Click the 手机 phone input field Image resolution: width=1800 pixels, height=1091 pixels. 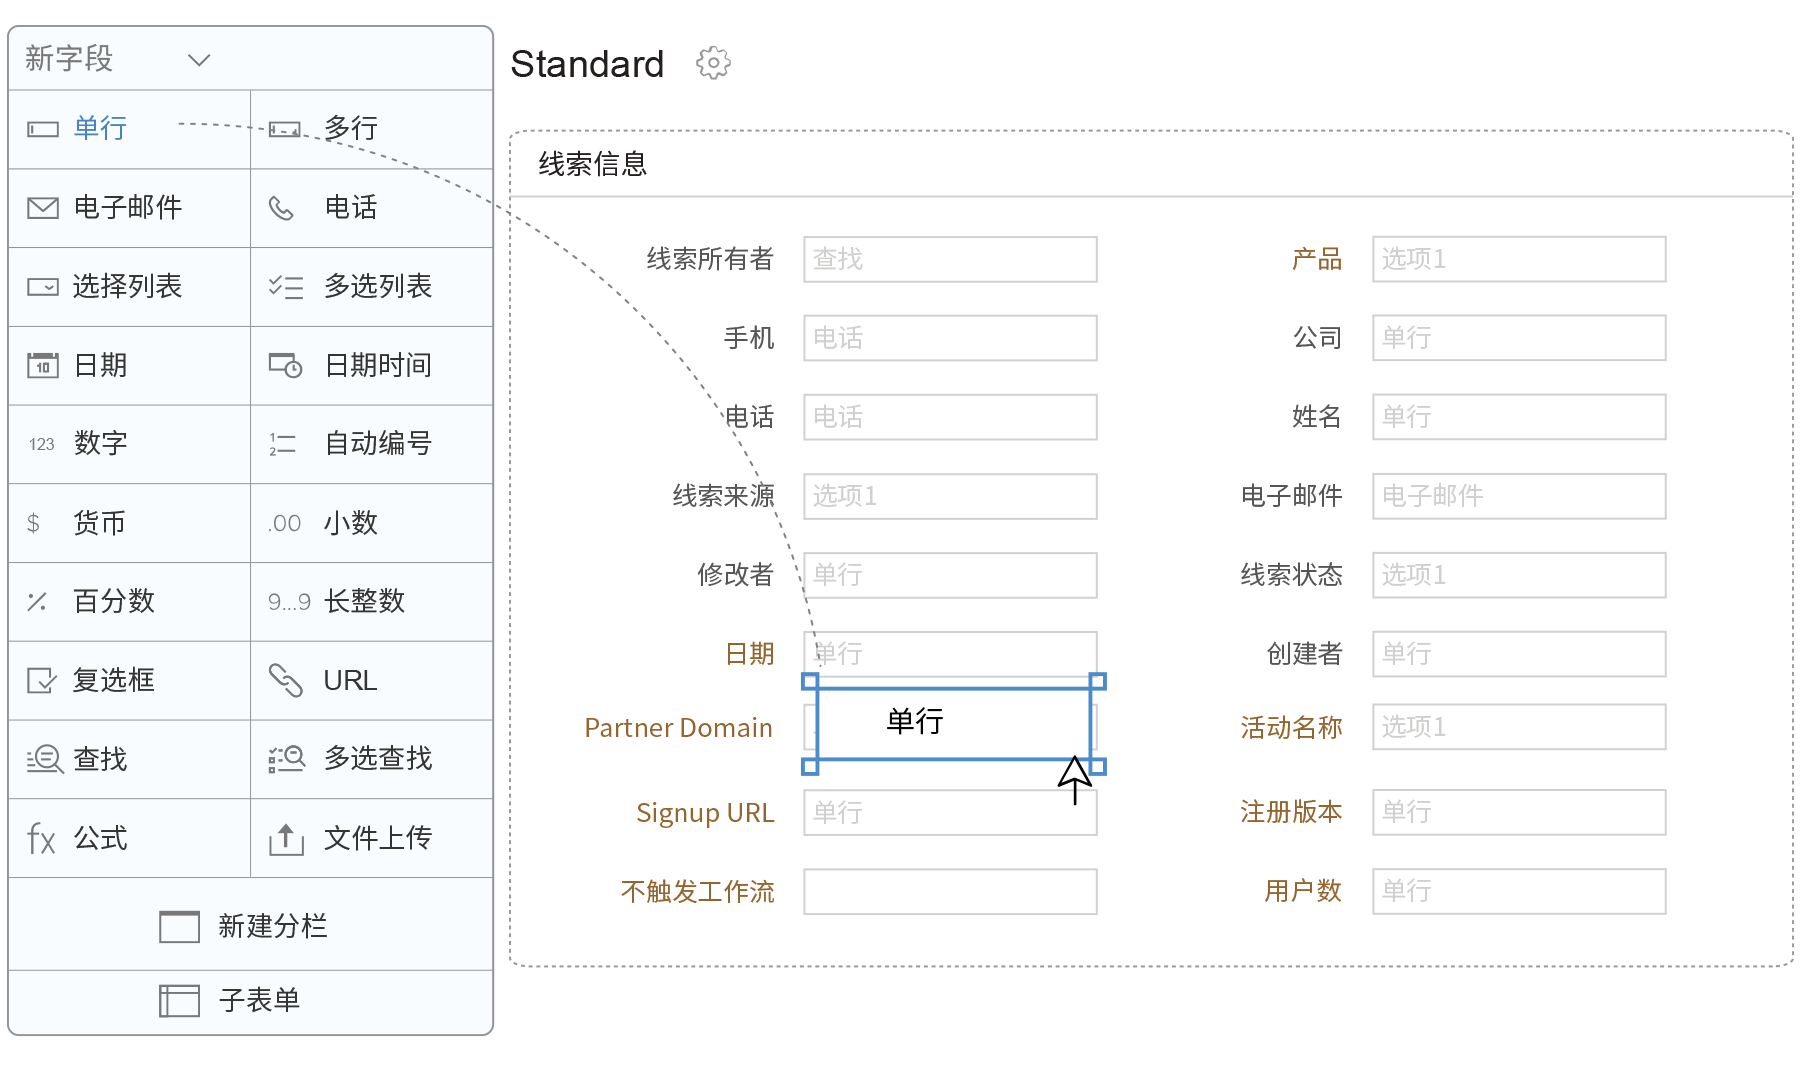pyautogui.click(x=950, y=338)
